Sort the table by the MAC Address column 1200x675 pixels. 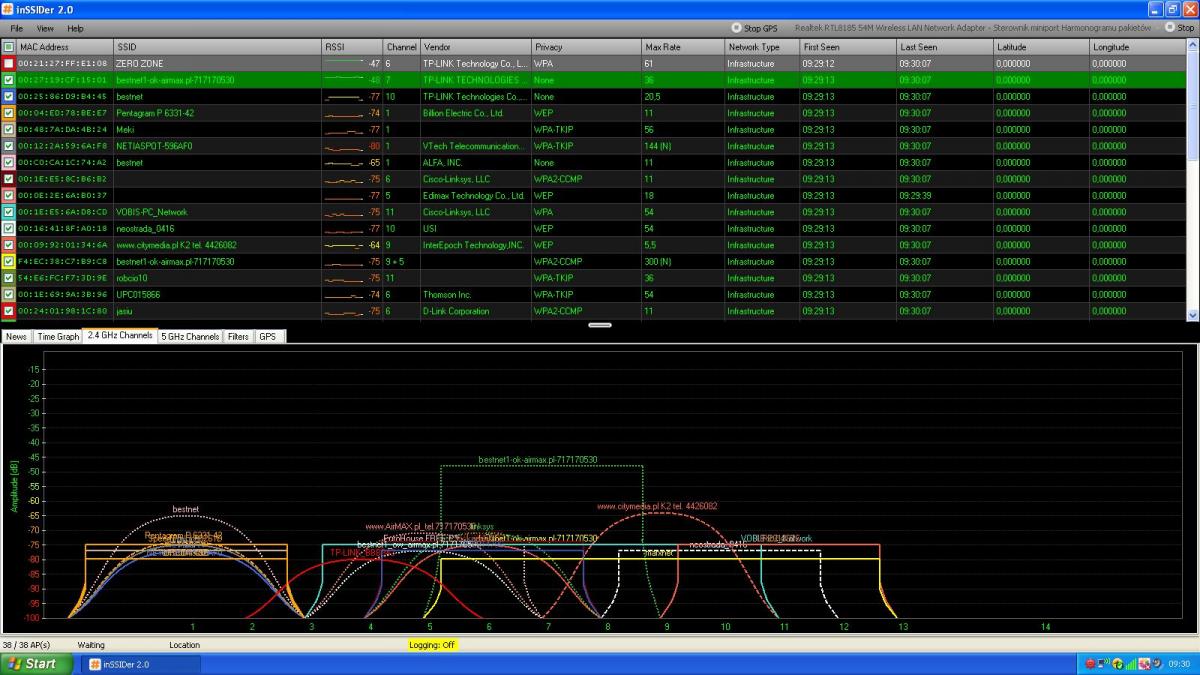coord(65,47)
